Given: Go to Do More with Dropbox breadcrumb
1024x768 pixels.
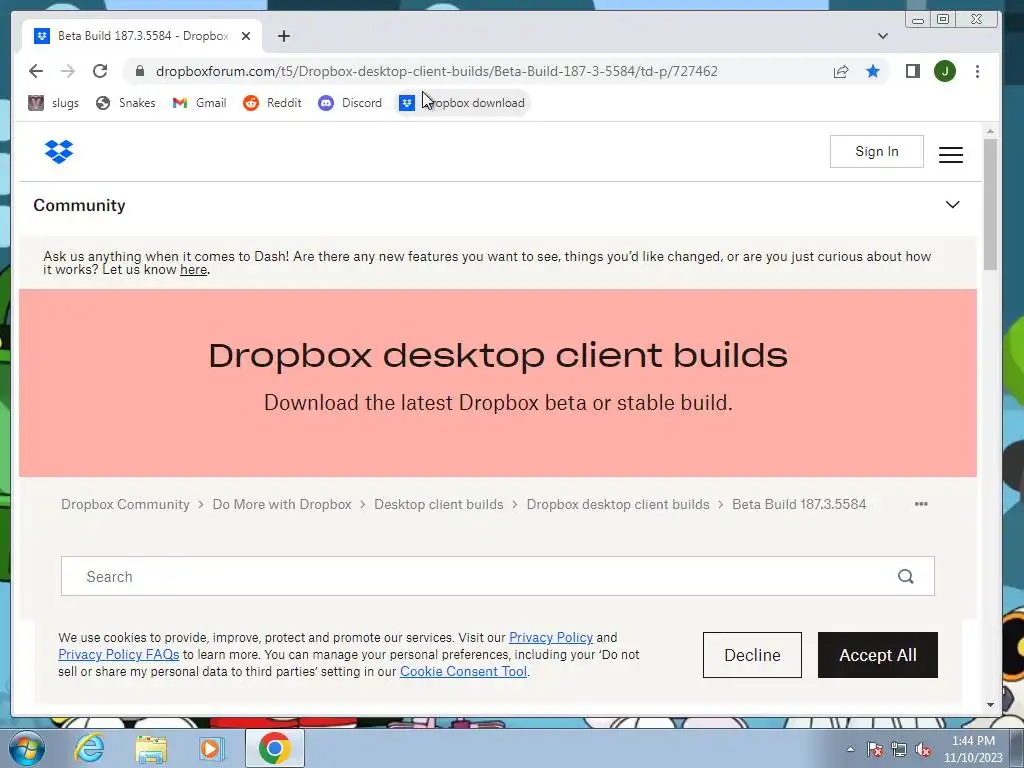Looking at the screenshot, I should 282,504.
